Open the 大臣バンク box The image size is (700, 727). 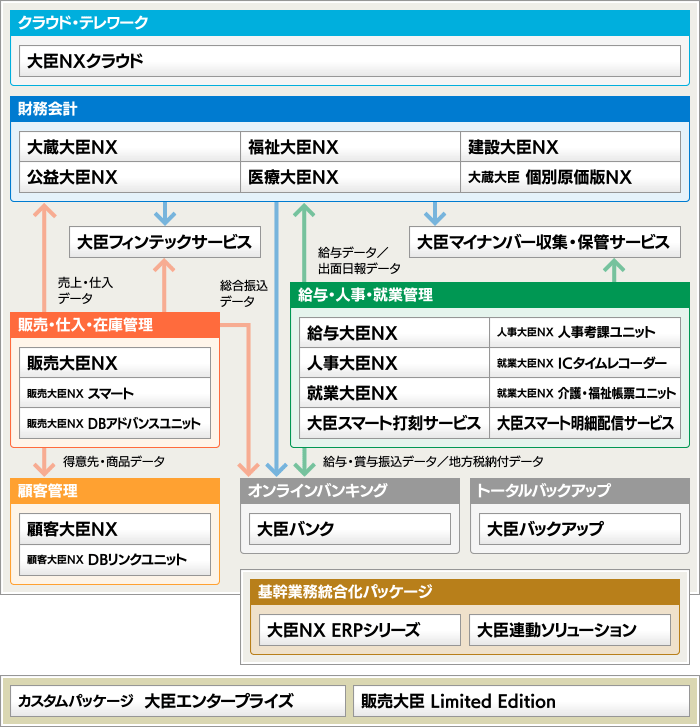pyautogui.click(x=350, y=529)
